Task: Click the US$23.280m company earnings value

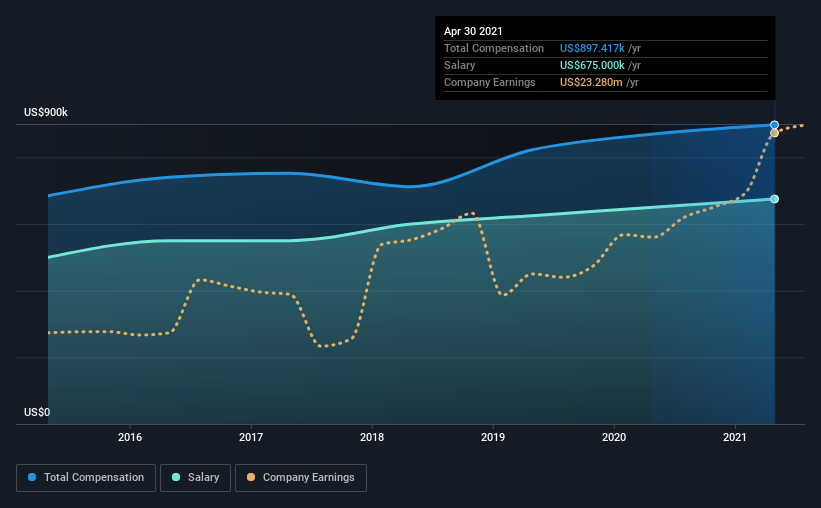Action: [x=591, y=82]
